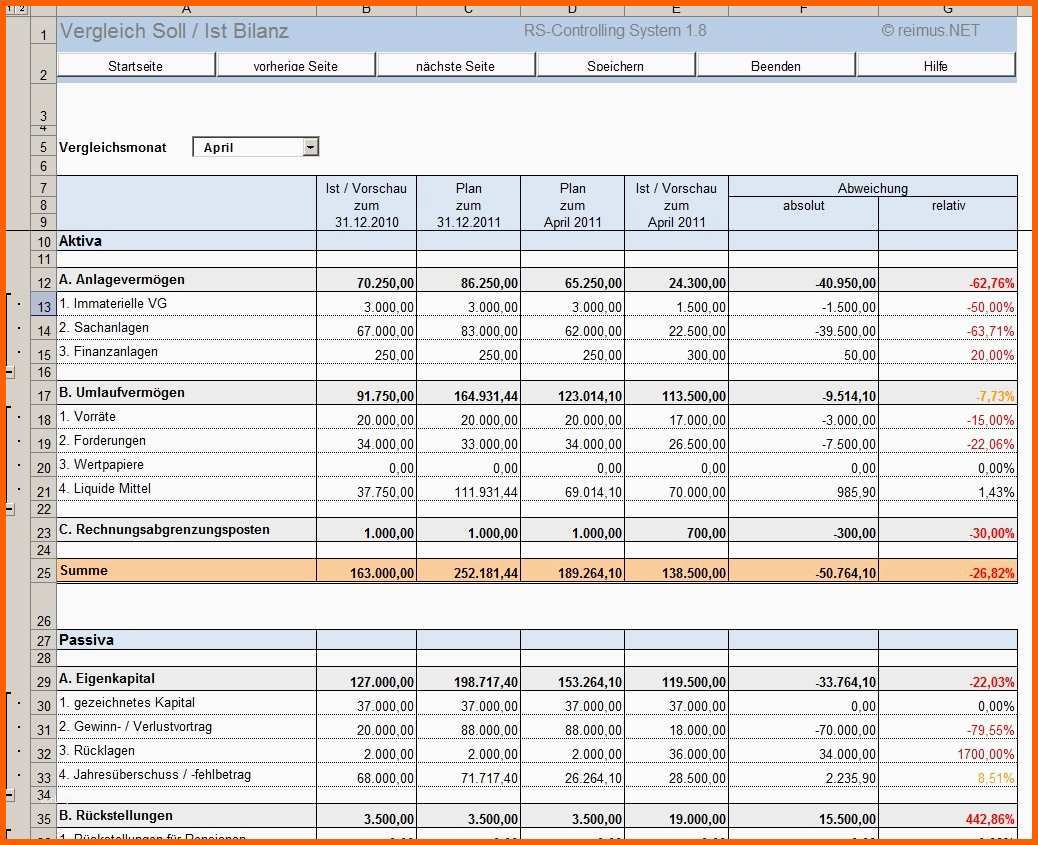Go to vorherige Seite
Image resolution: width=1038 pixels, height=845 pixels.
click(x=296, y=66)
